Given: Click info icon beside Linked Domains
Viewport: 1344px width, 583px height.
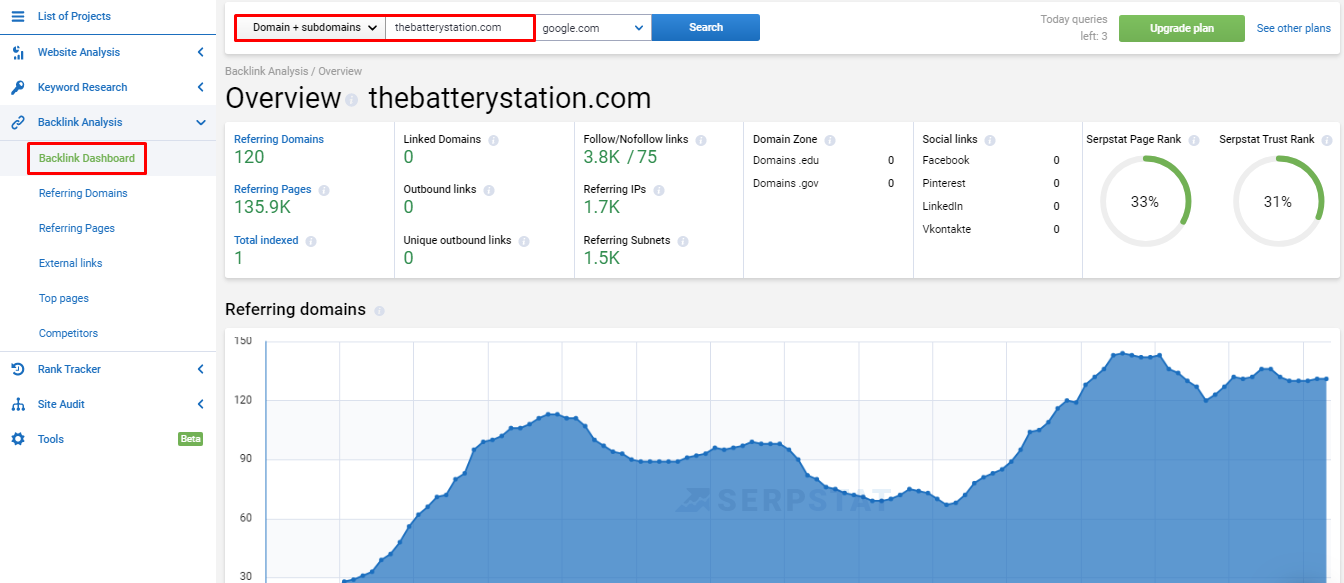Looking at the screenshot, I should pos(494,140).
